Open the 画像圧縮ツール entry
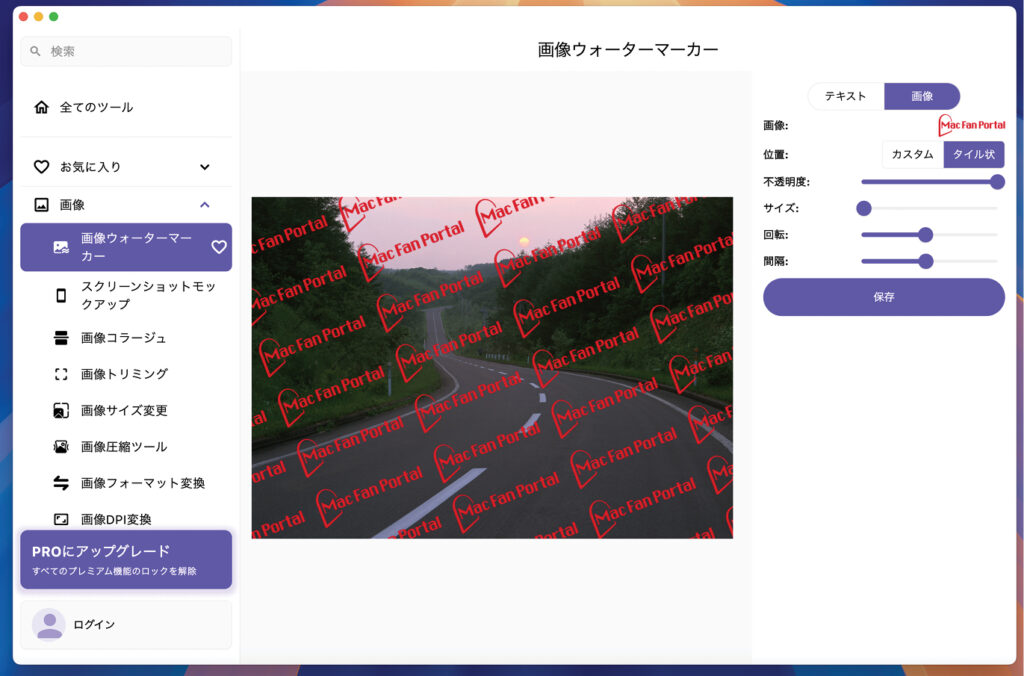The image size is (1024, 676). tap(126, 447)
